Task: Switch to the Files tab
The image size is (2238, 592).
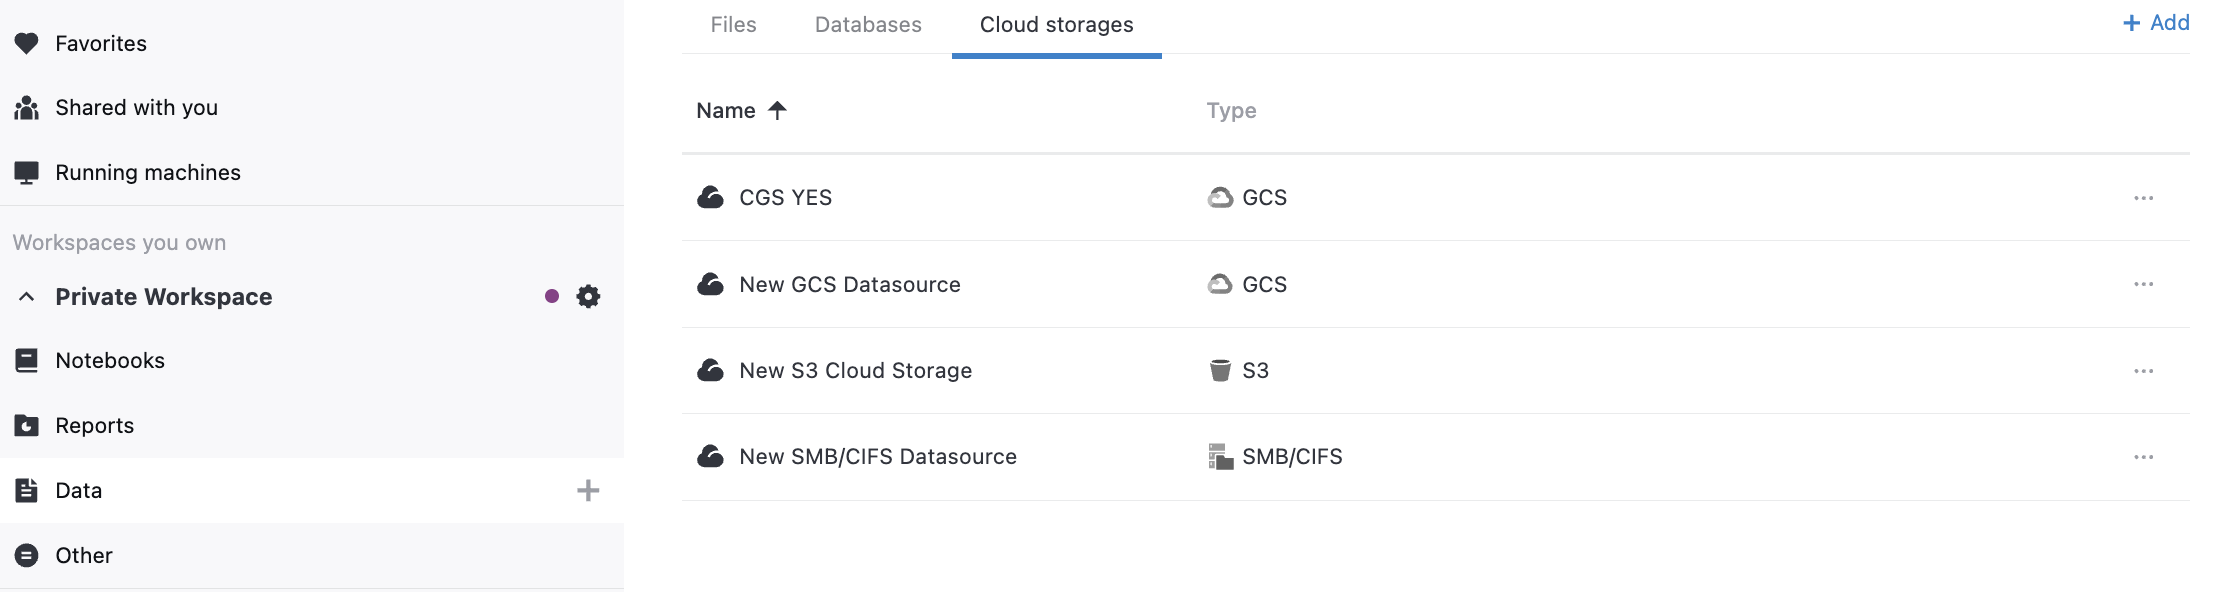Action: (733, 25)
